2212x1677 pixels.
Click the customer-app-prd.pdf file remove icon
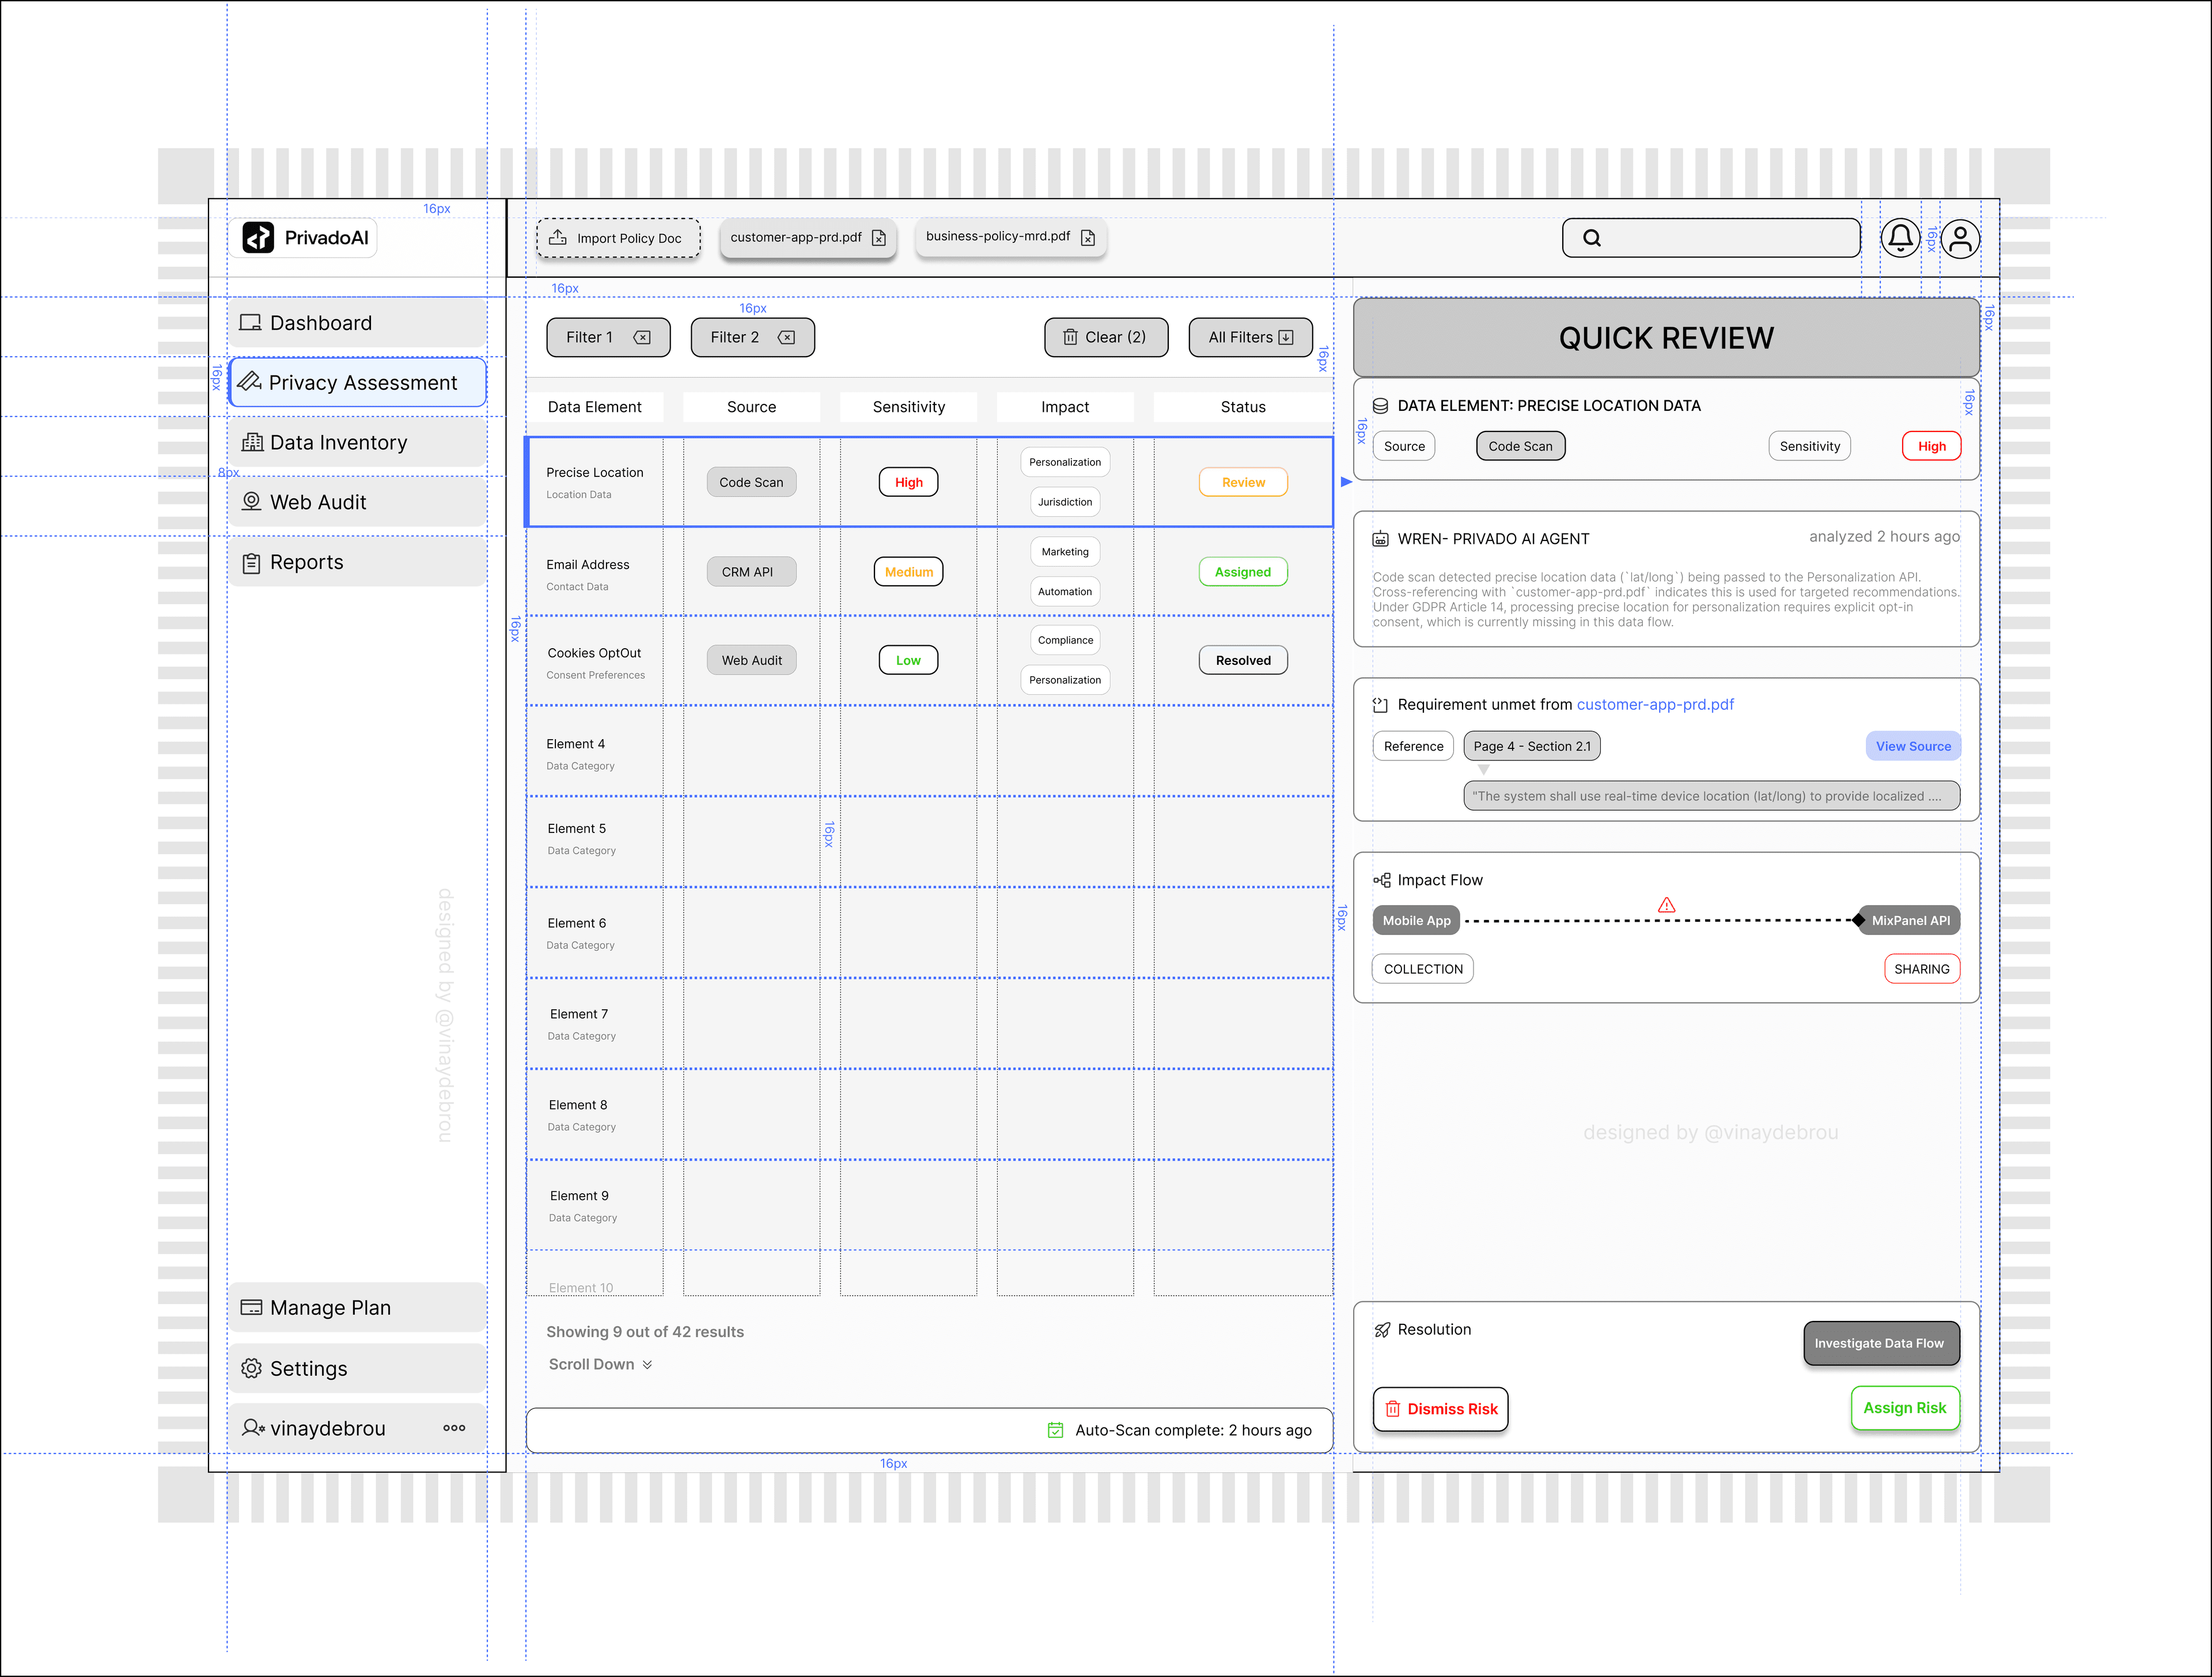(879, 238)
